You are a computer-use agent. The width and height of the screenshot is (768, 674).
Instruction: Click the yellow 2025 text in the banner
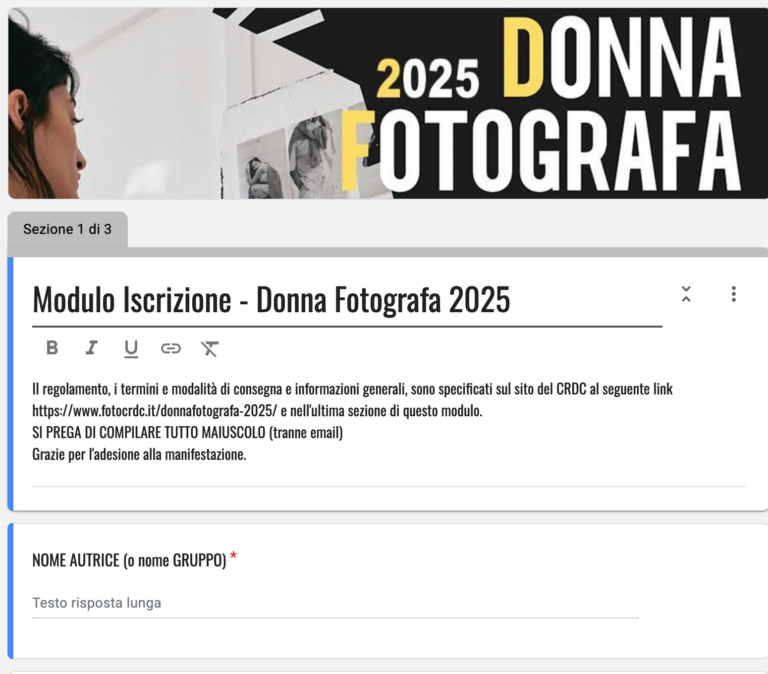click(428, 78)
